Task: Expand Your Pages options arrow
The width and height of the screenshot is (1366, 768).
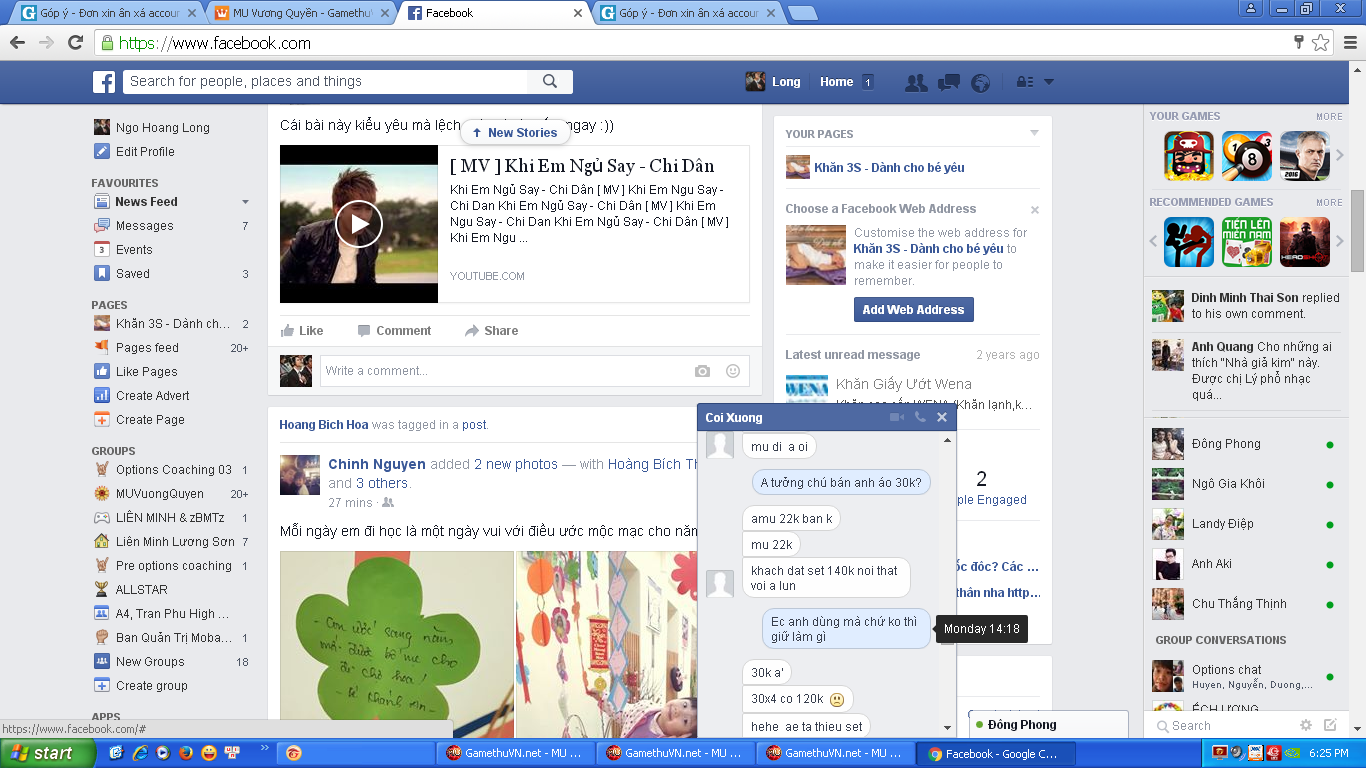Action: [1035, 133]
